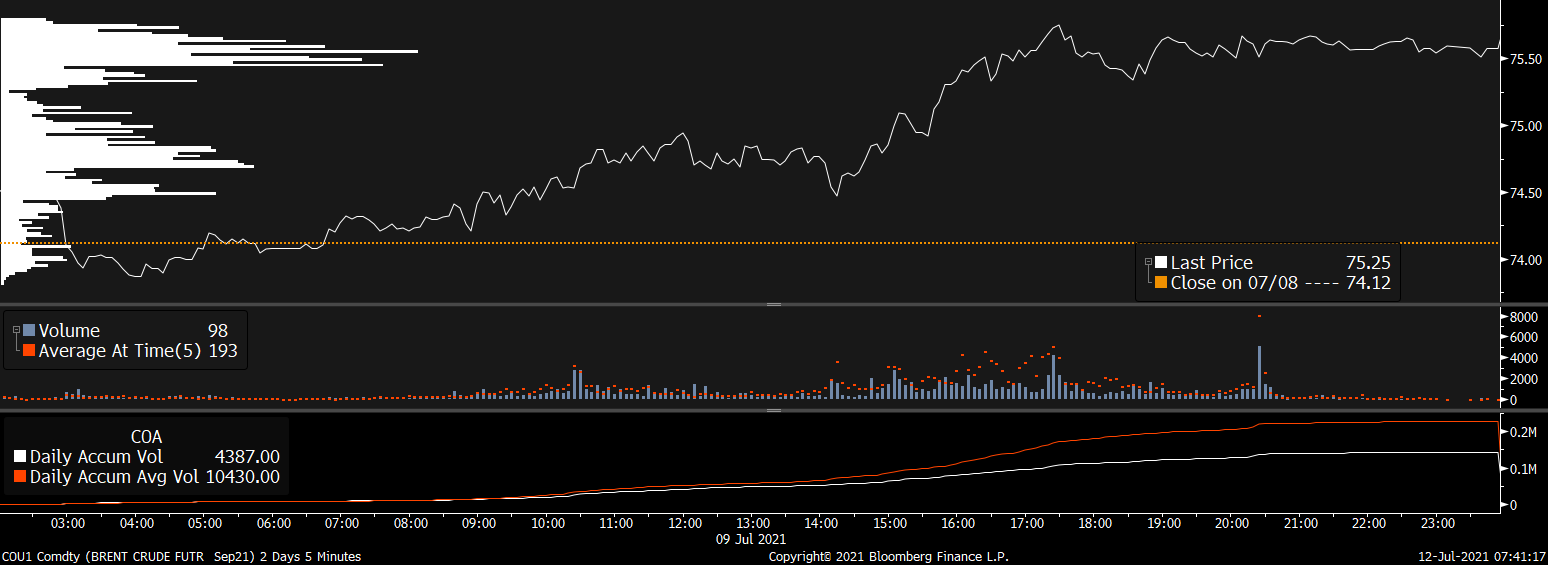Screen dimensions: 1548x565
Task: Click the blue-gray Volume color swatch
Action: [29, 331]
